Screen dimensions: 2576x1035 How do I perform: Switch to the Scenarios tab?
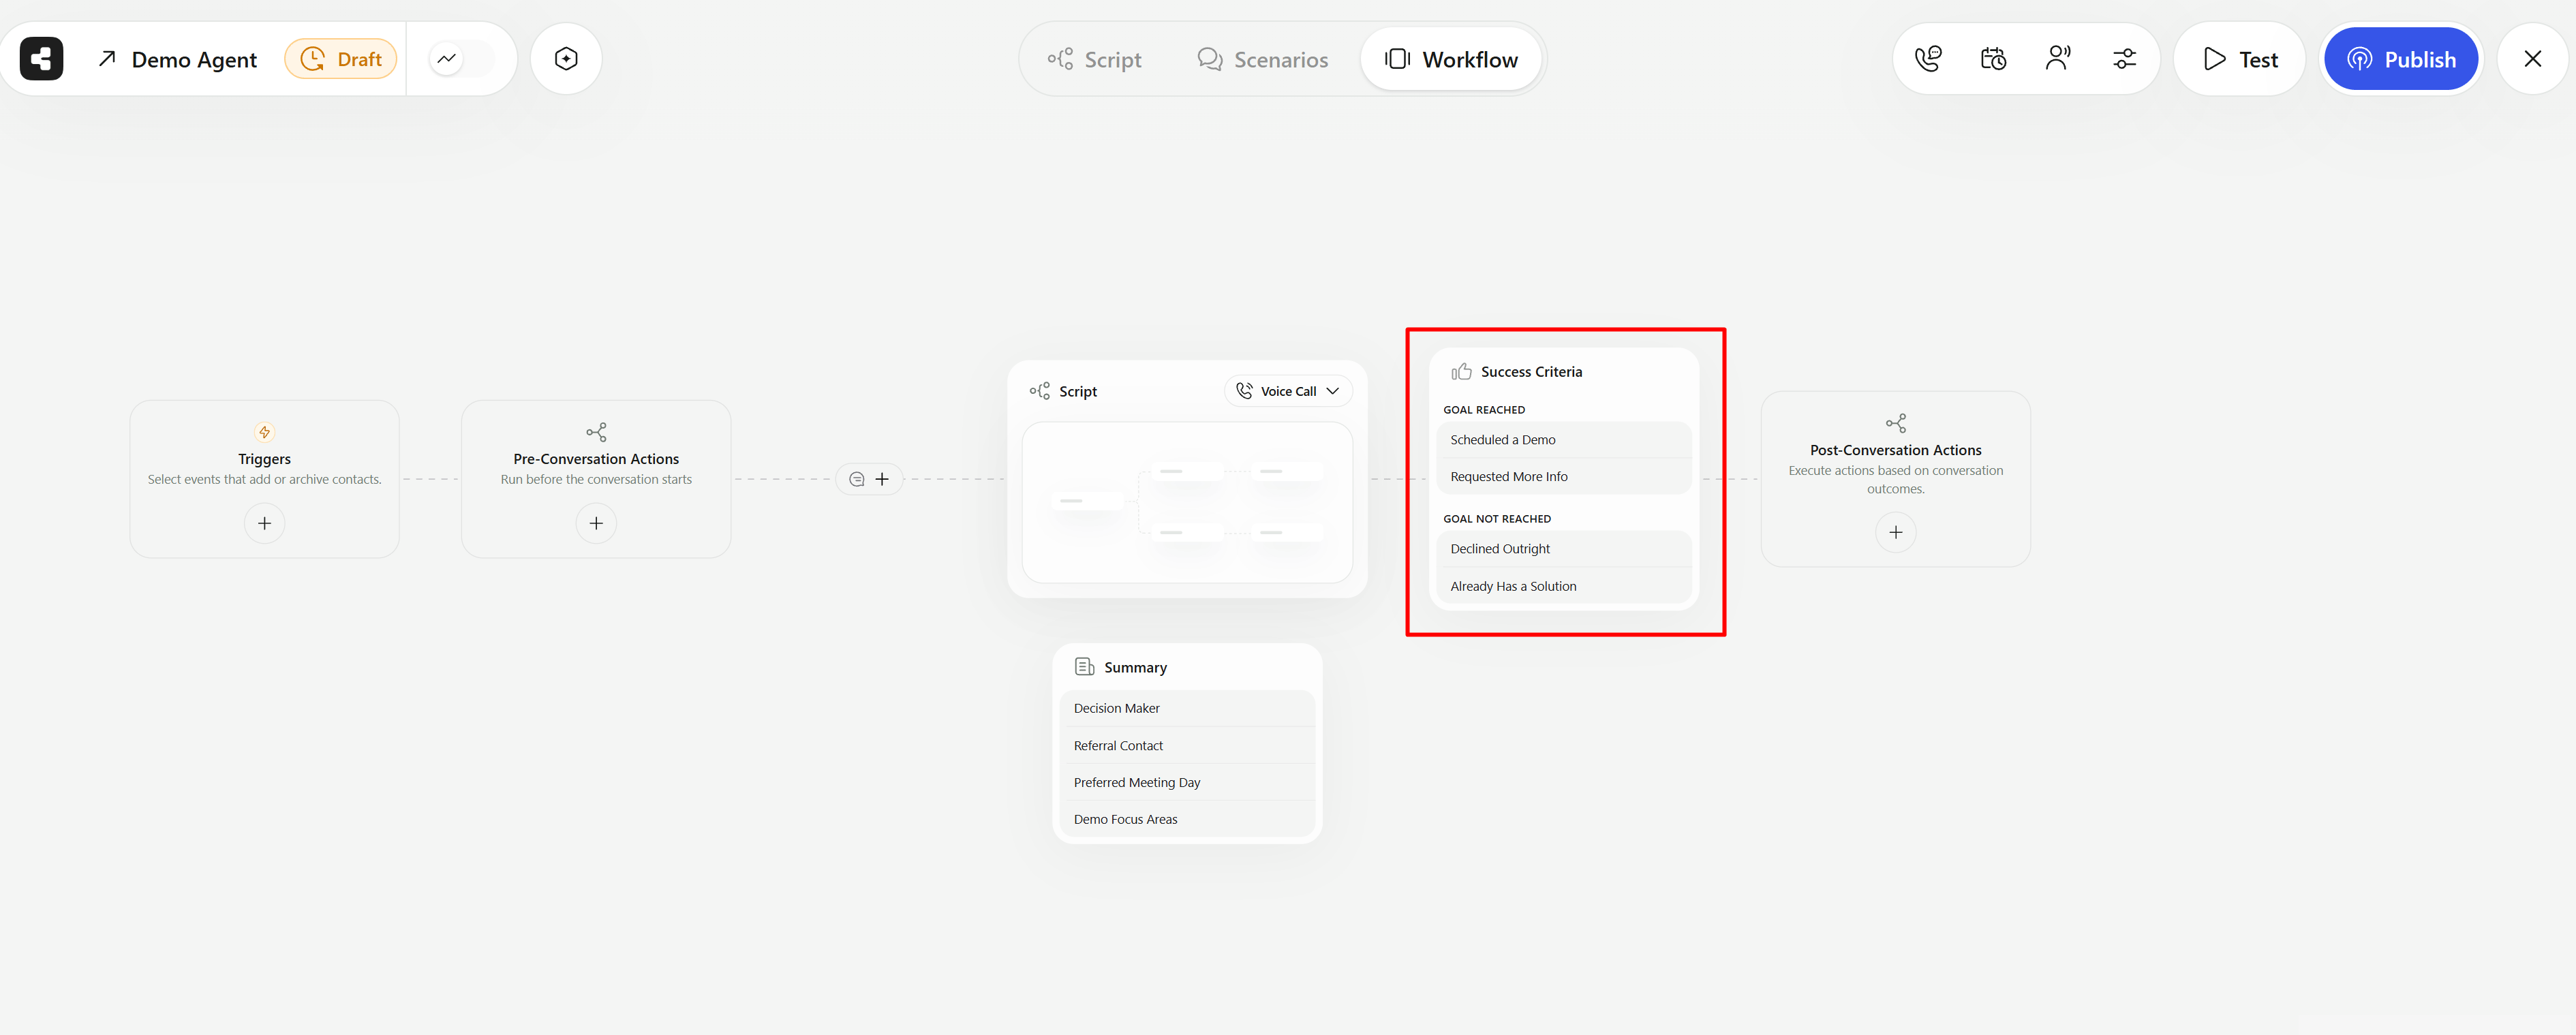coord(1263,59)
